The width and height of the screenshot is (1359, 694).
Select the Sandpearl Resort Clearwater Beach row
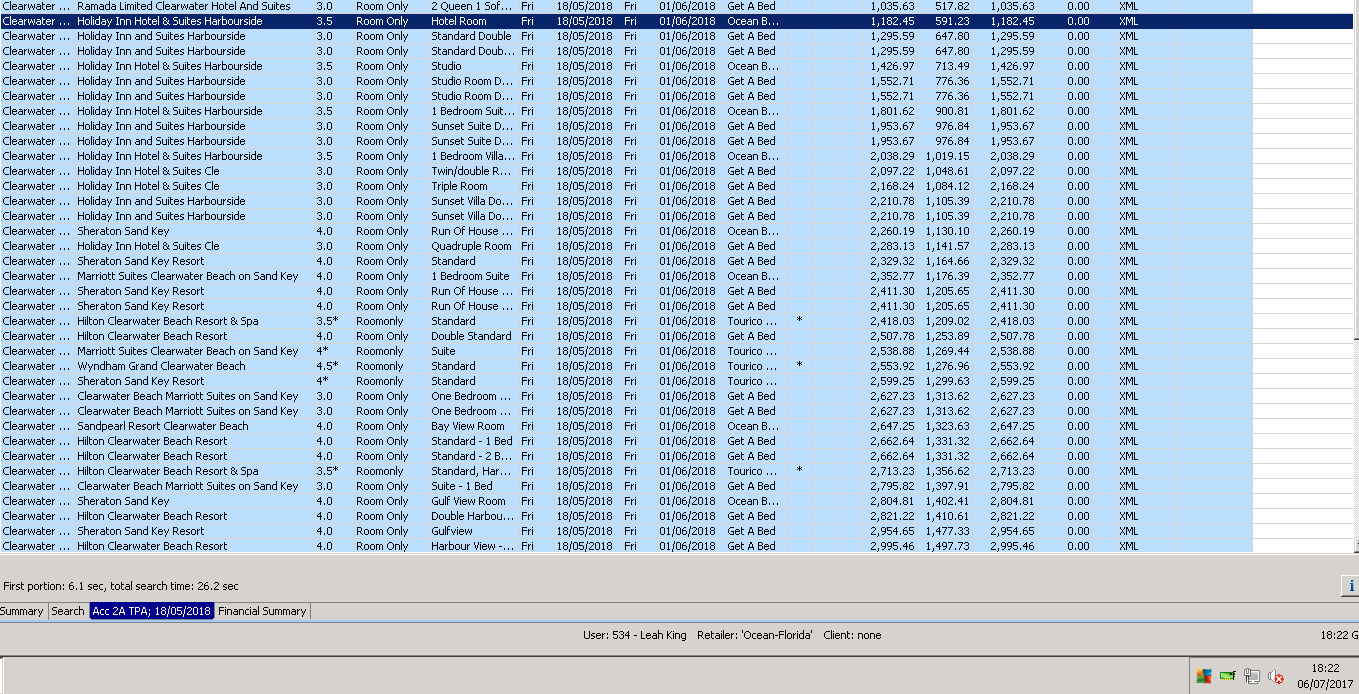(626, 426)
